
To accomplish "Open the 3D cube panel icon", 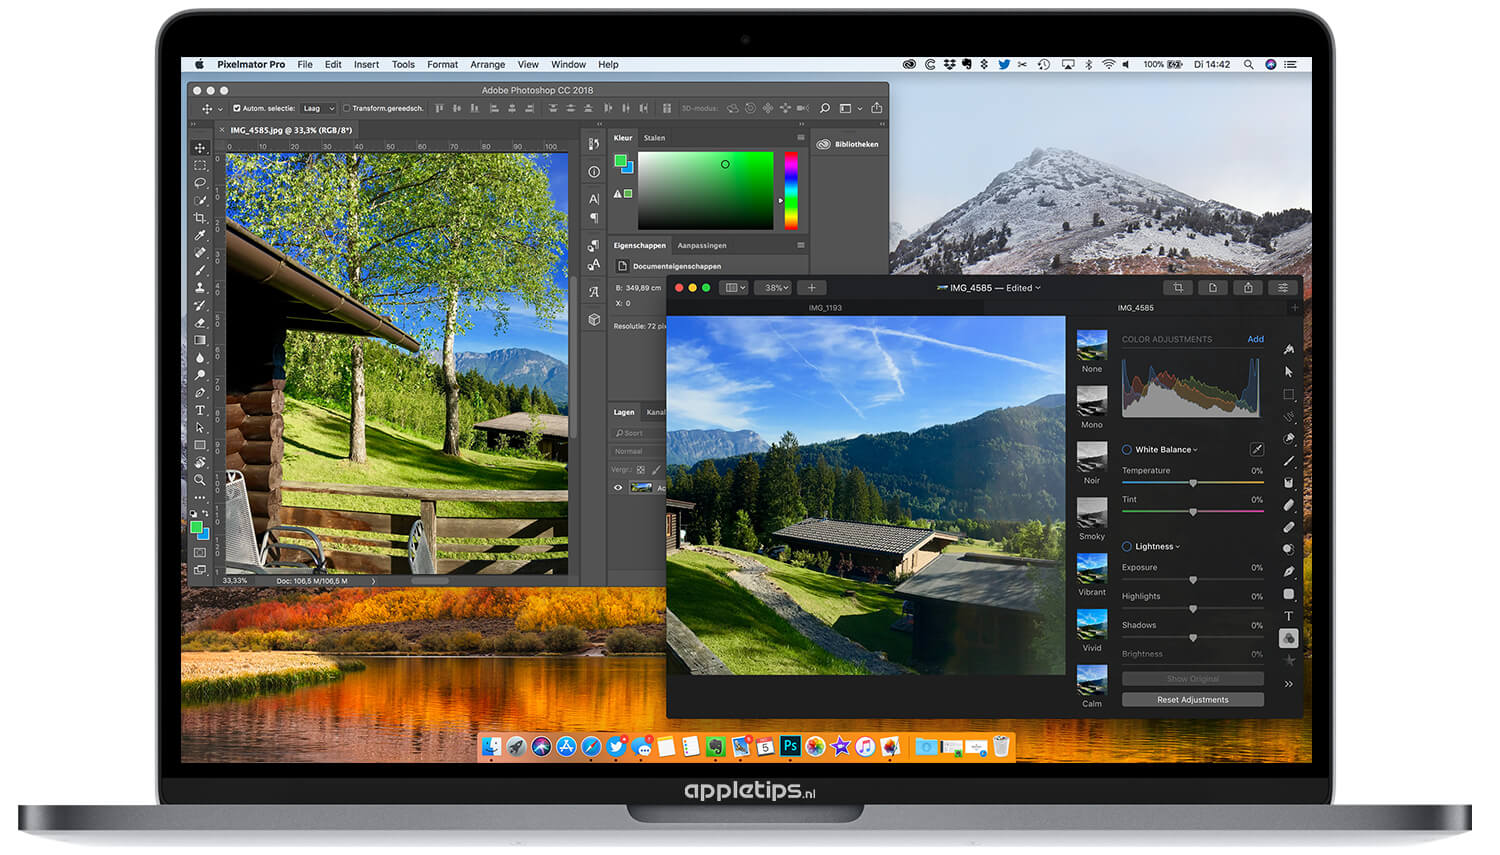I will (x=594, y=320).
